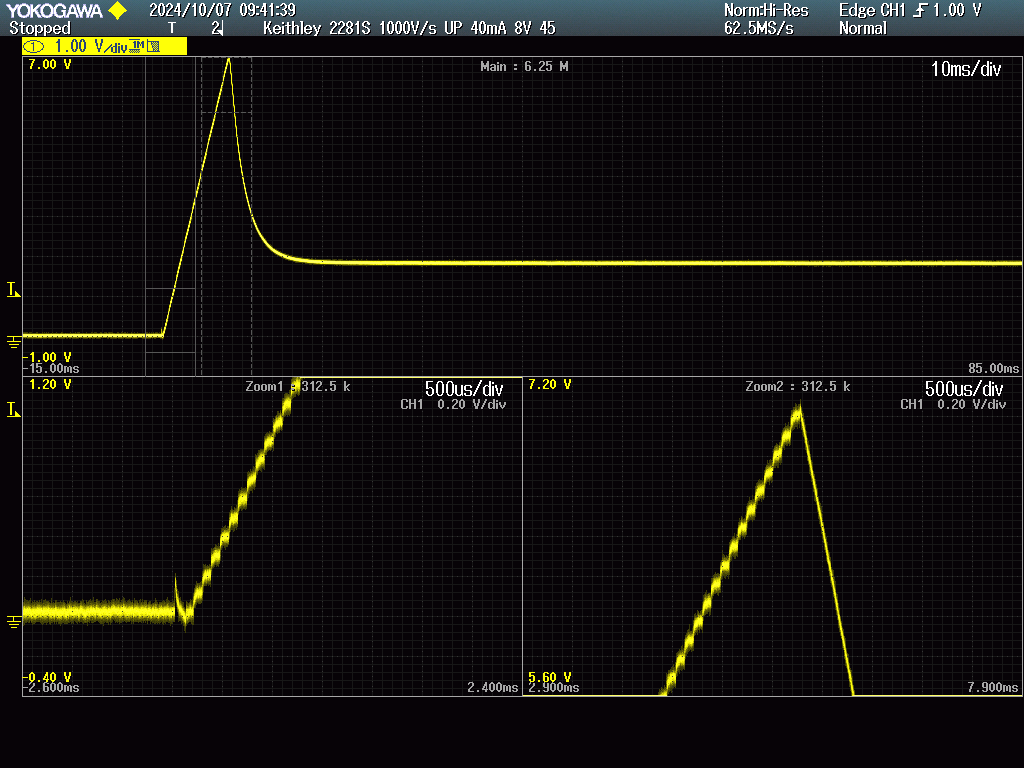The image size is (1024, 768).
Task: Click the yellow Yokogawa diamond logo
Action: [x=117, y=10]
